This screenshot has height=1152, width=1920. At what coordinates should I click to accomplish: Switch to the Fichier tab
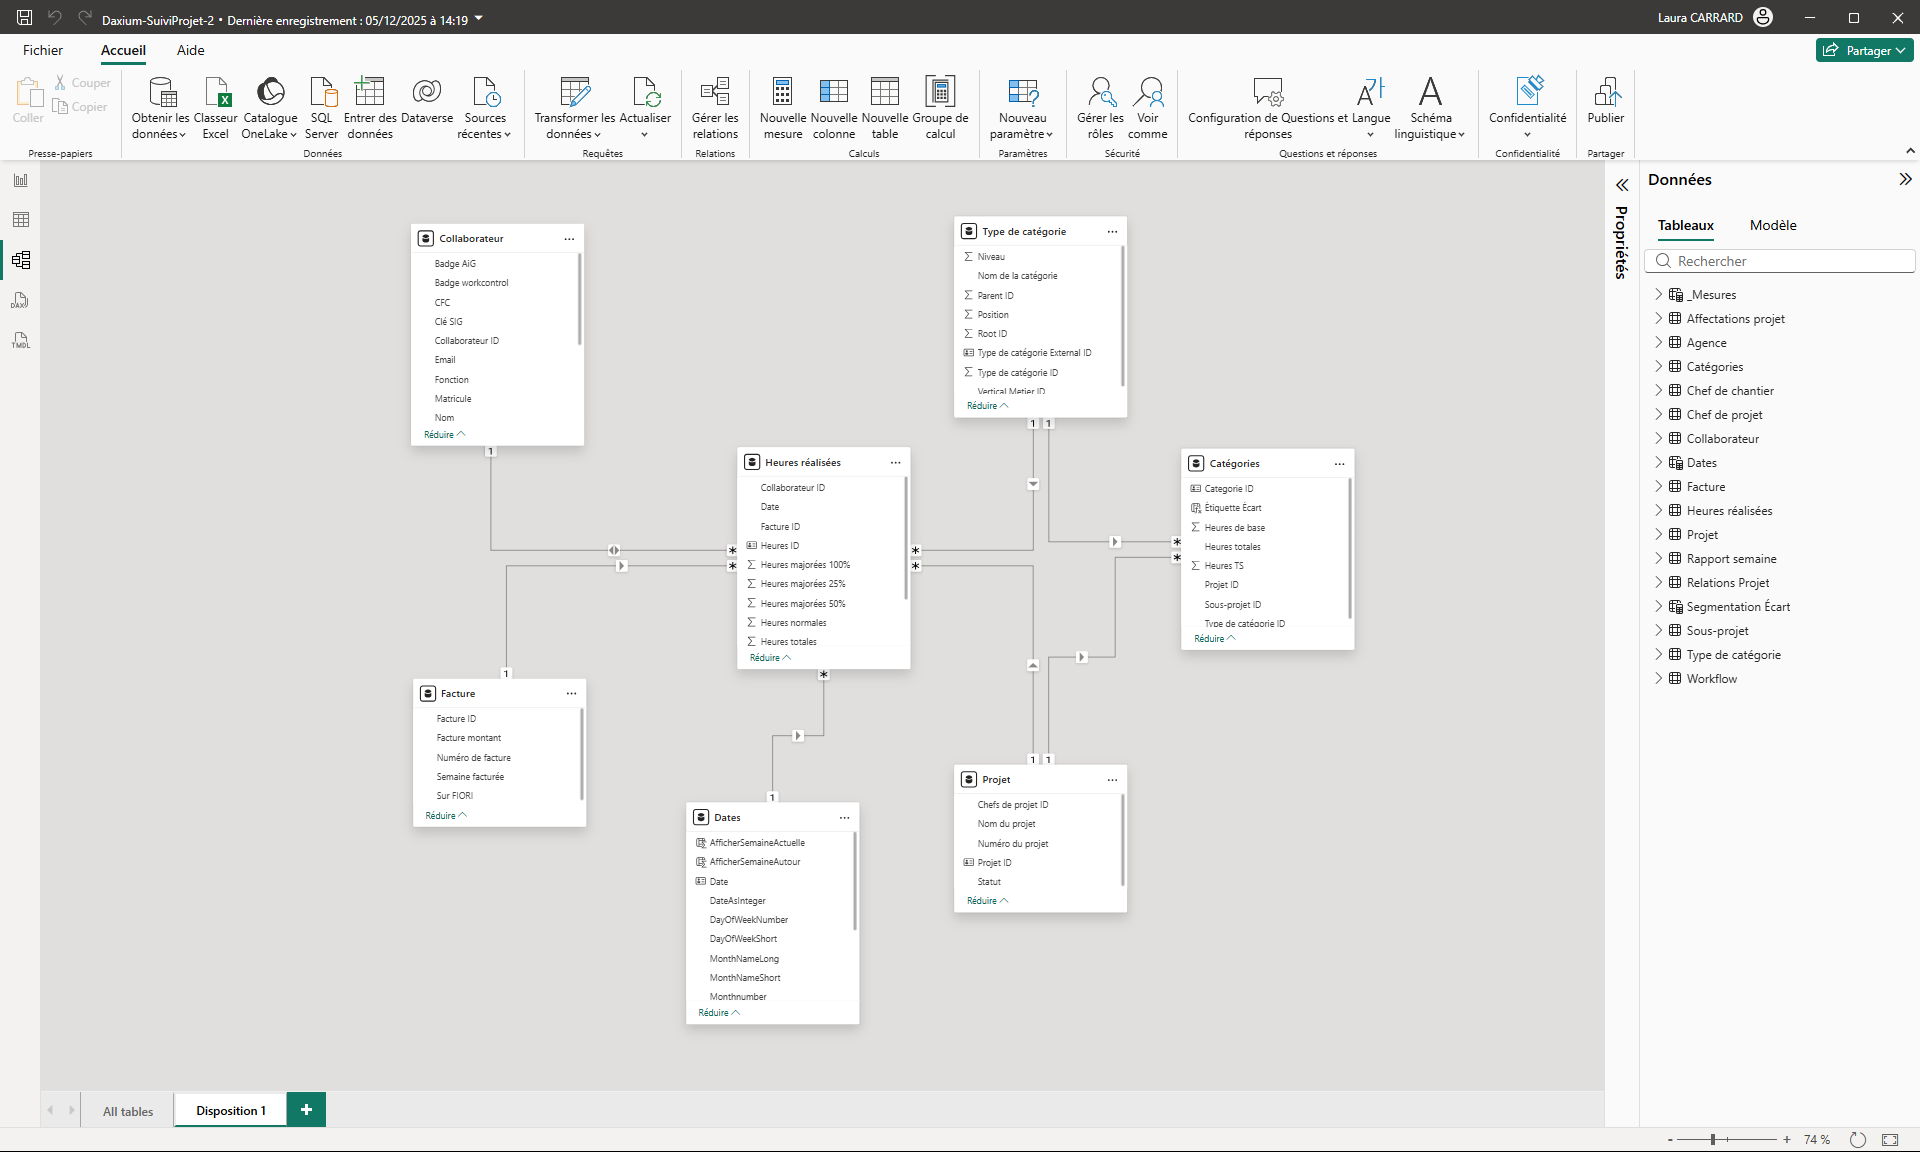tap(42, 50)
